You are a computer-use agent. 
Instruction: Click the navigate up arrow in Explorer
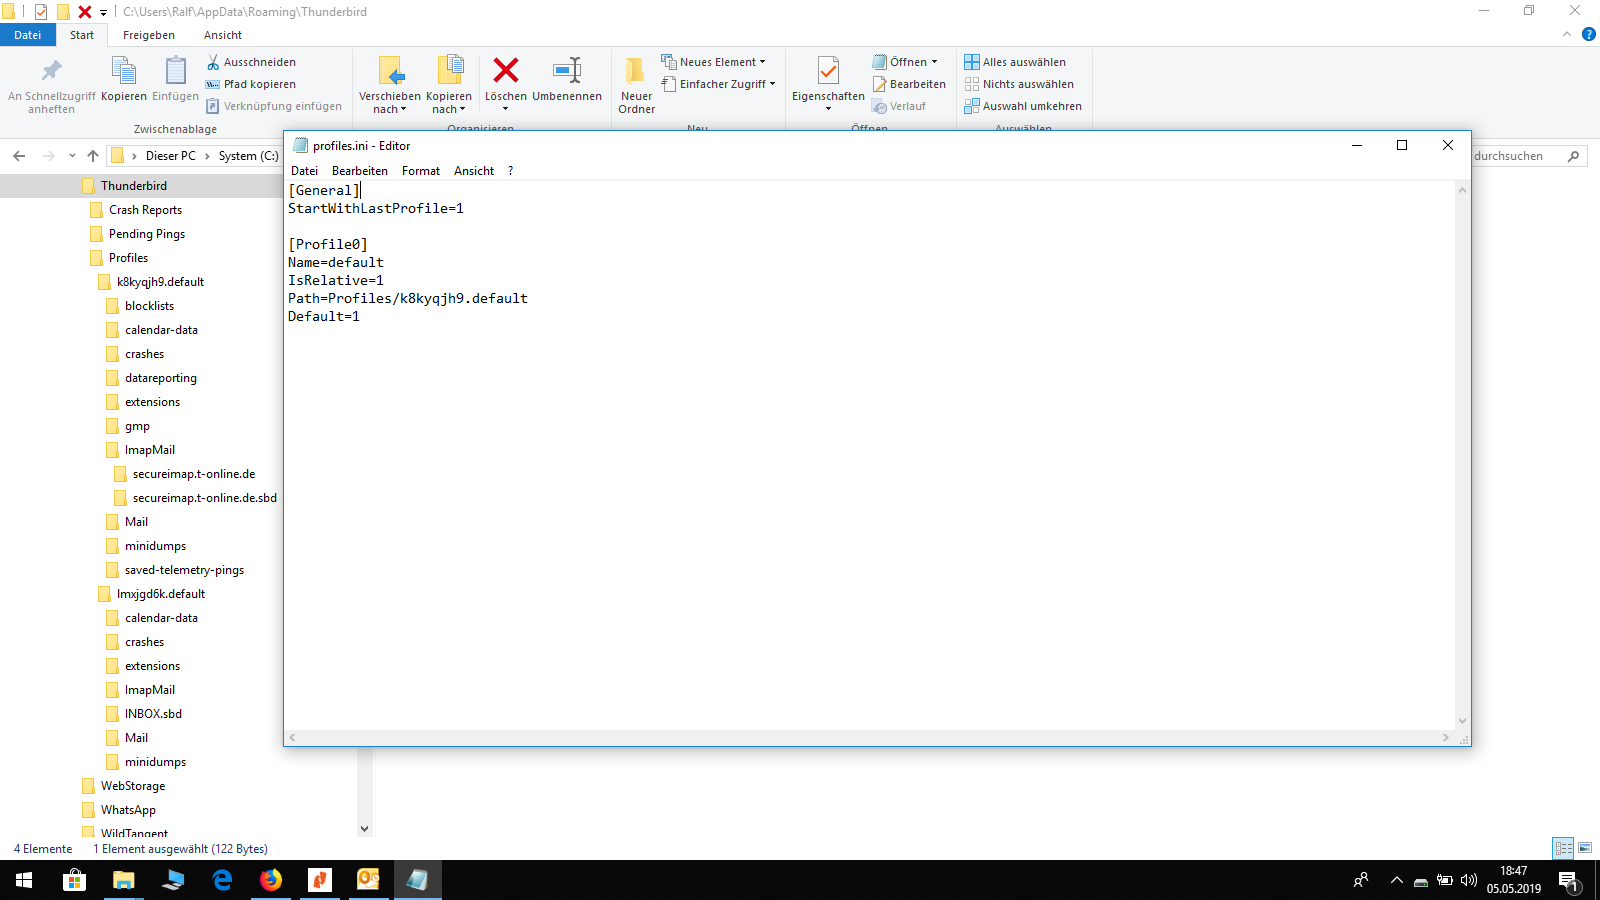click(93, 156)
